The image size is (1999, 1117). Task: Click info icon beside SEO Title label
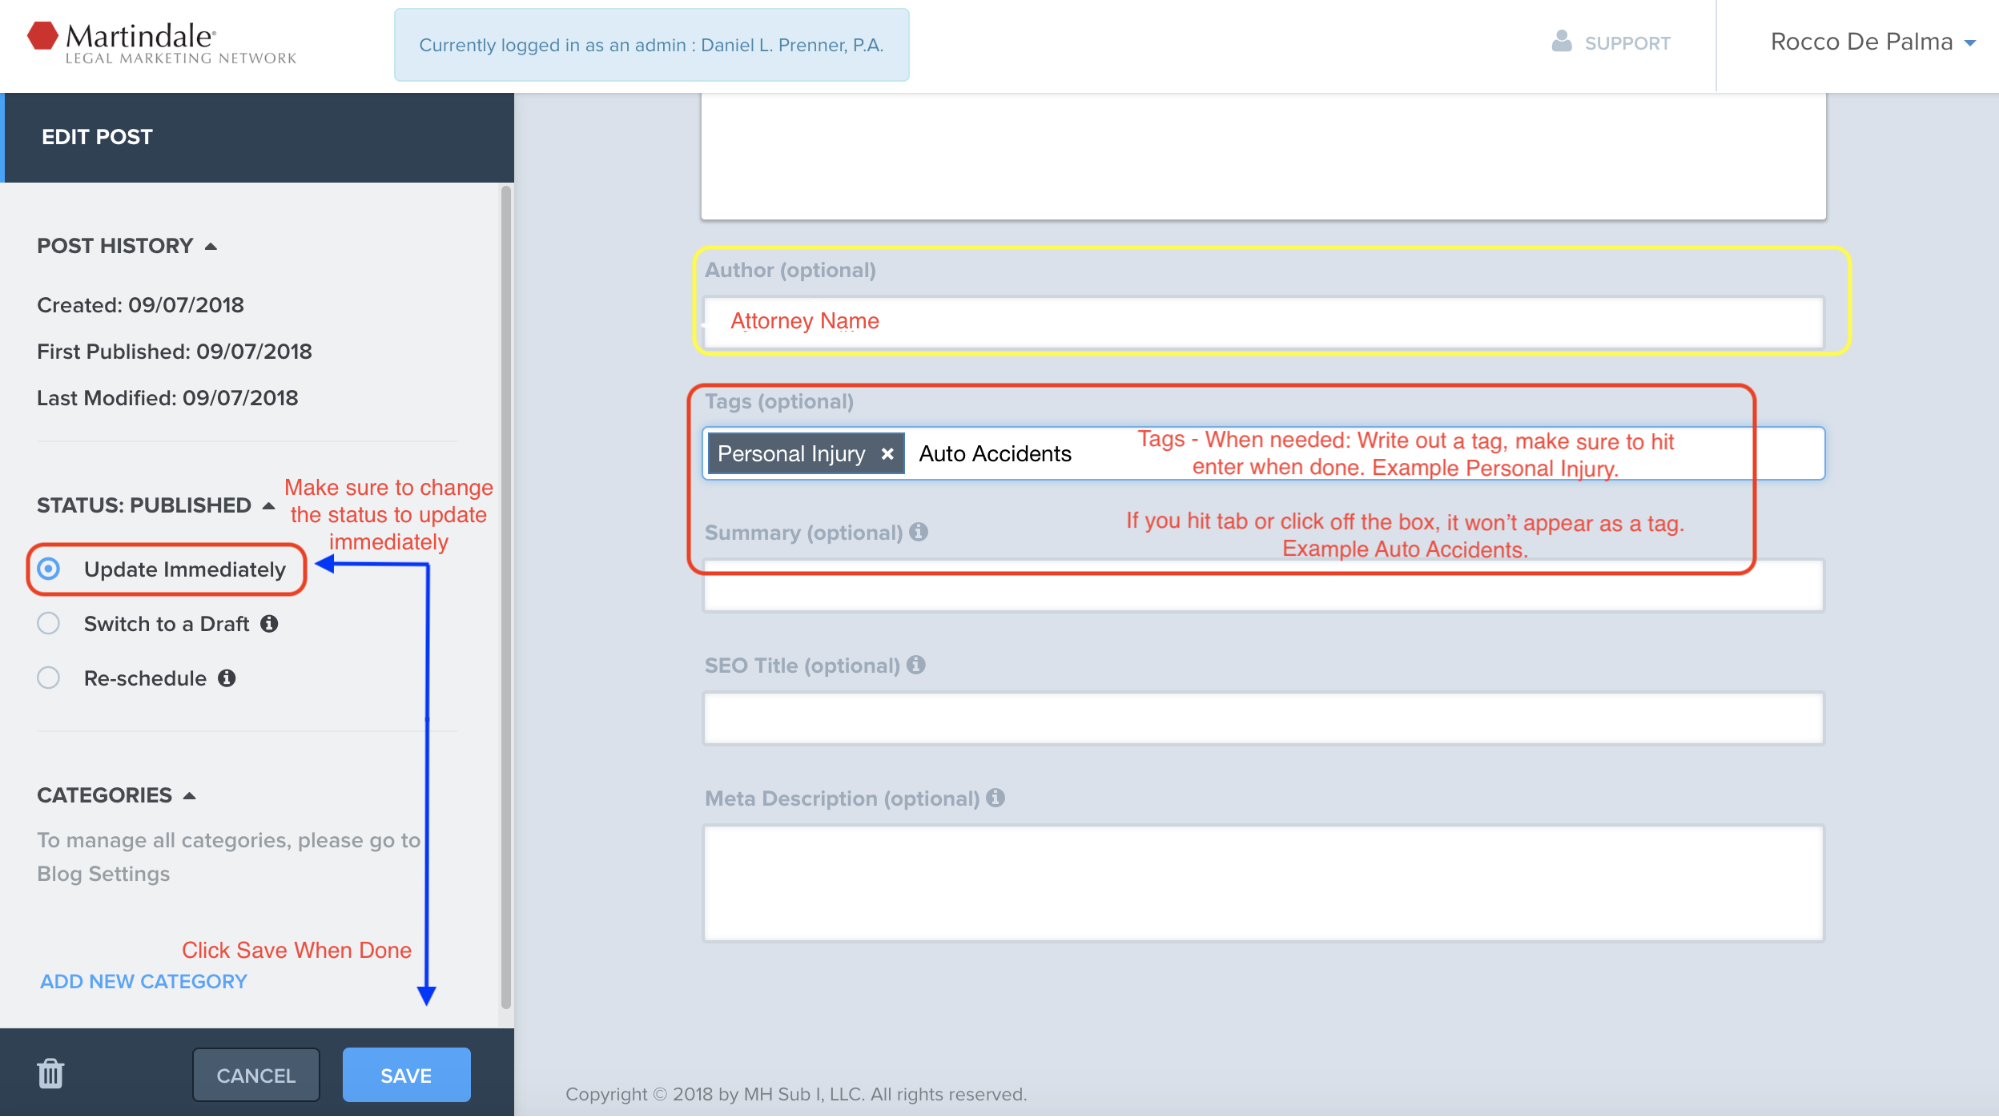916,665
